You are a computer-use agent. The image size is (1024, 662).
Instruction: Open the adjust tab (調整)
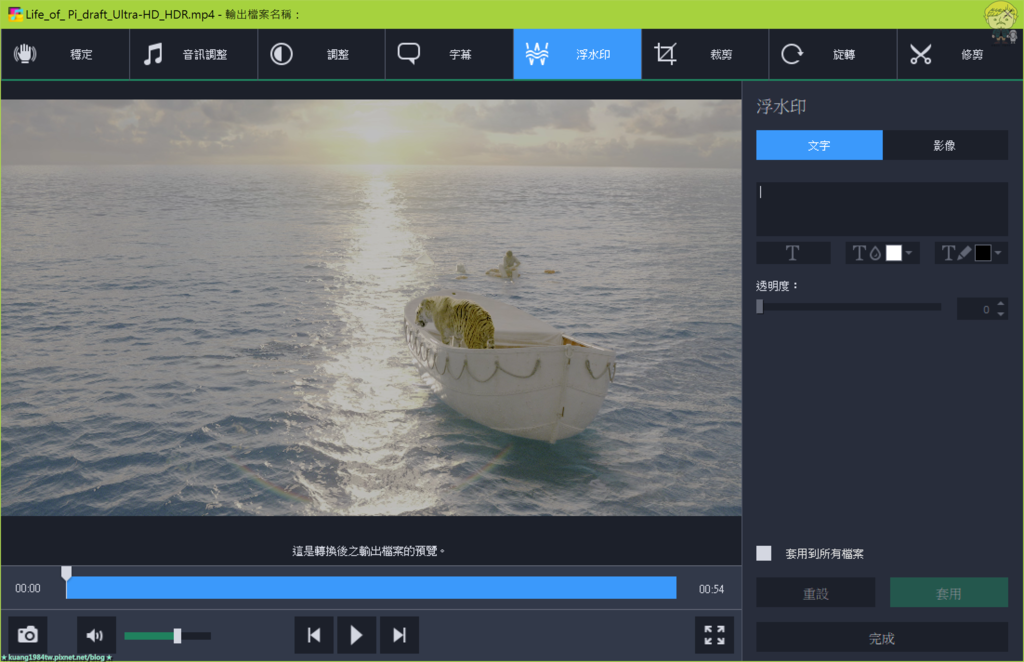coord(321,54)
